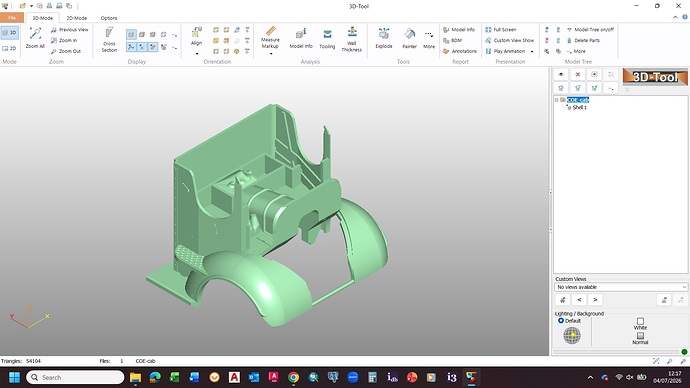Open Model Info in Analysis group
Screen dimensions: 690x388
[x=301, y=39]
